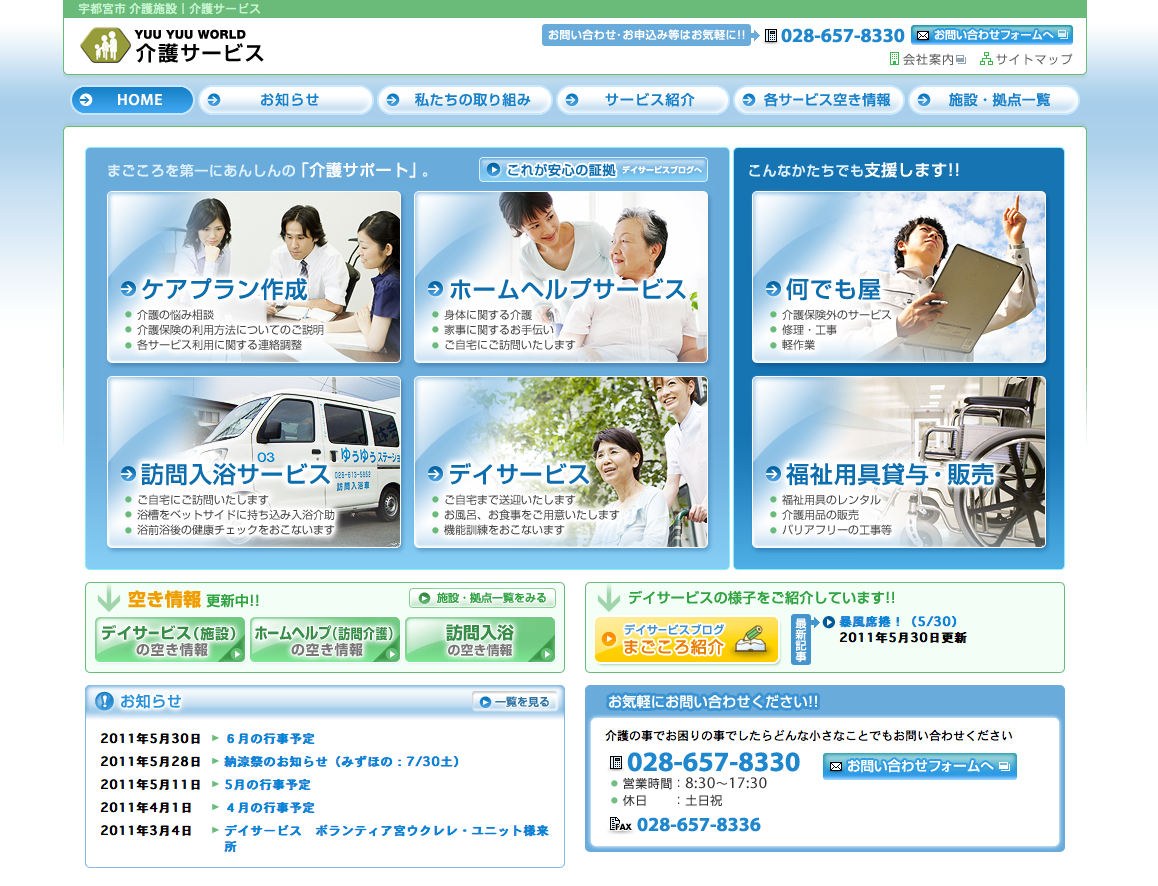This screenshot has height=886, width=1158.
Task: Open the 福祉用具貸与・販売 wheelchair tile
Action: (899, 462)
